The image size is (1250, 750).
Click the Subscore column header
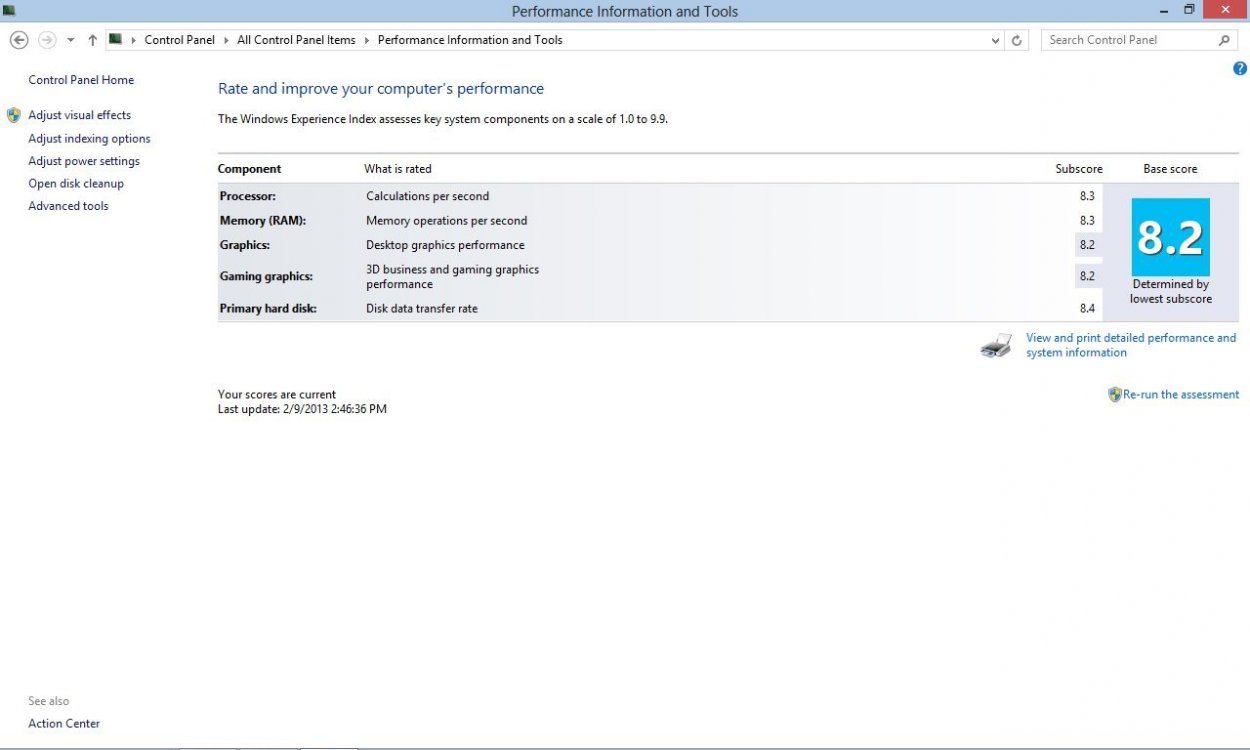(x=1079, y=169)
